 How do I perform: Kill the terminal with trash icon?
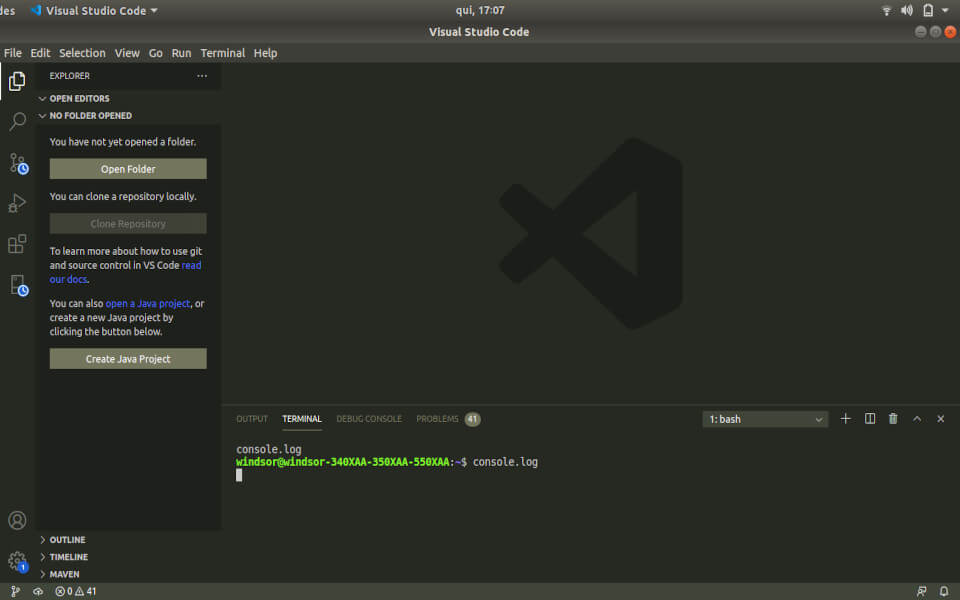click(x=893, y=419)
